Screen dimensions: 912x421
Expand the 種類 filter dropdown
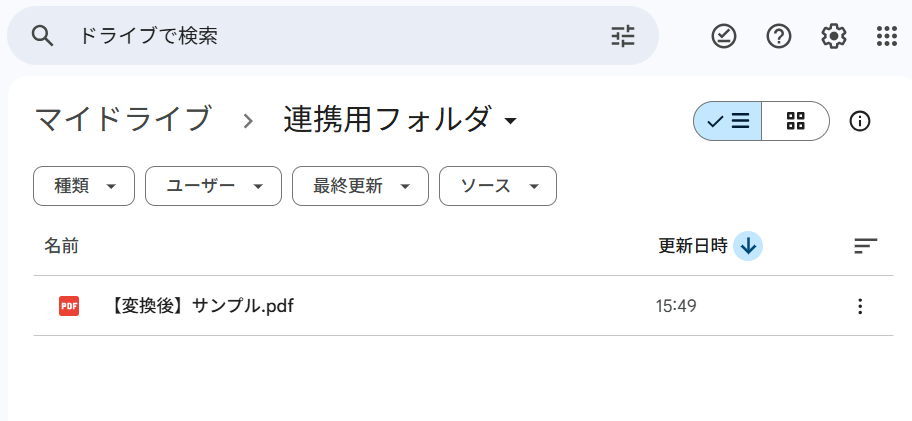[84, 186]
